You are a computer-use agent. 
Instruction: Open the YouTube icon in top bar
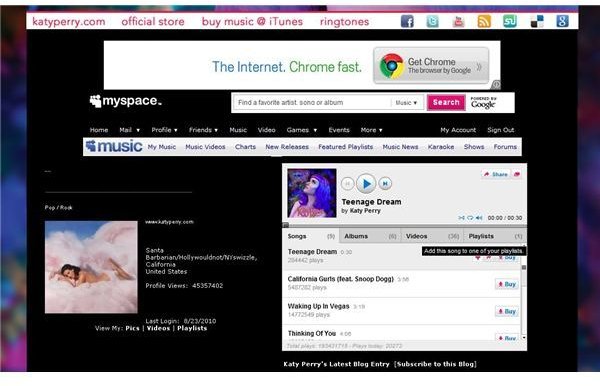(x=458, y=21)
